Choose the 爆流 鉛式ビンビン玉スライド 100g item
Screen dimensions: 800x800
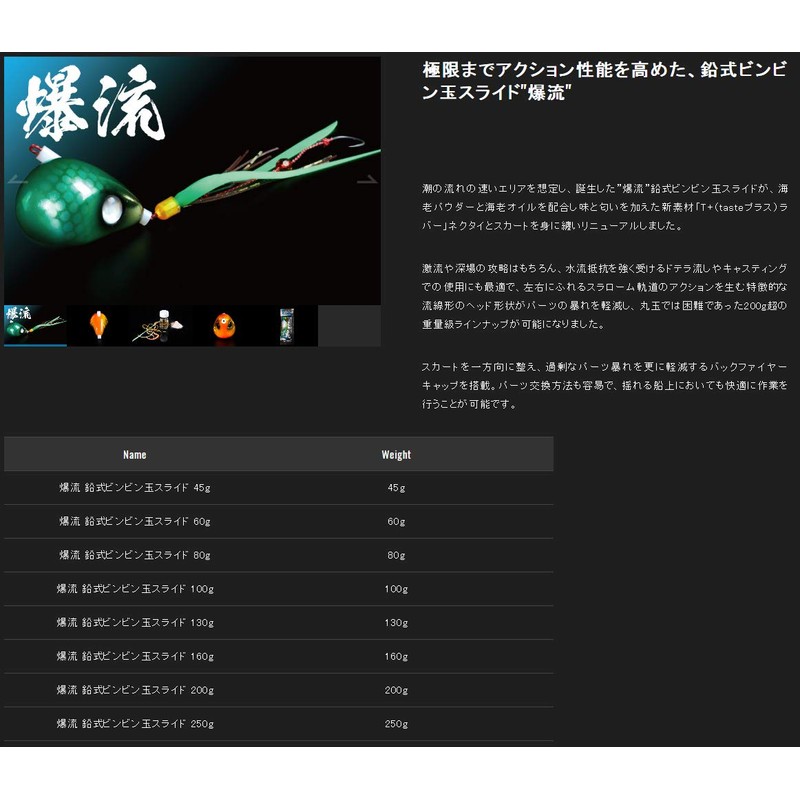[x=134, y=589]
